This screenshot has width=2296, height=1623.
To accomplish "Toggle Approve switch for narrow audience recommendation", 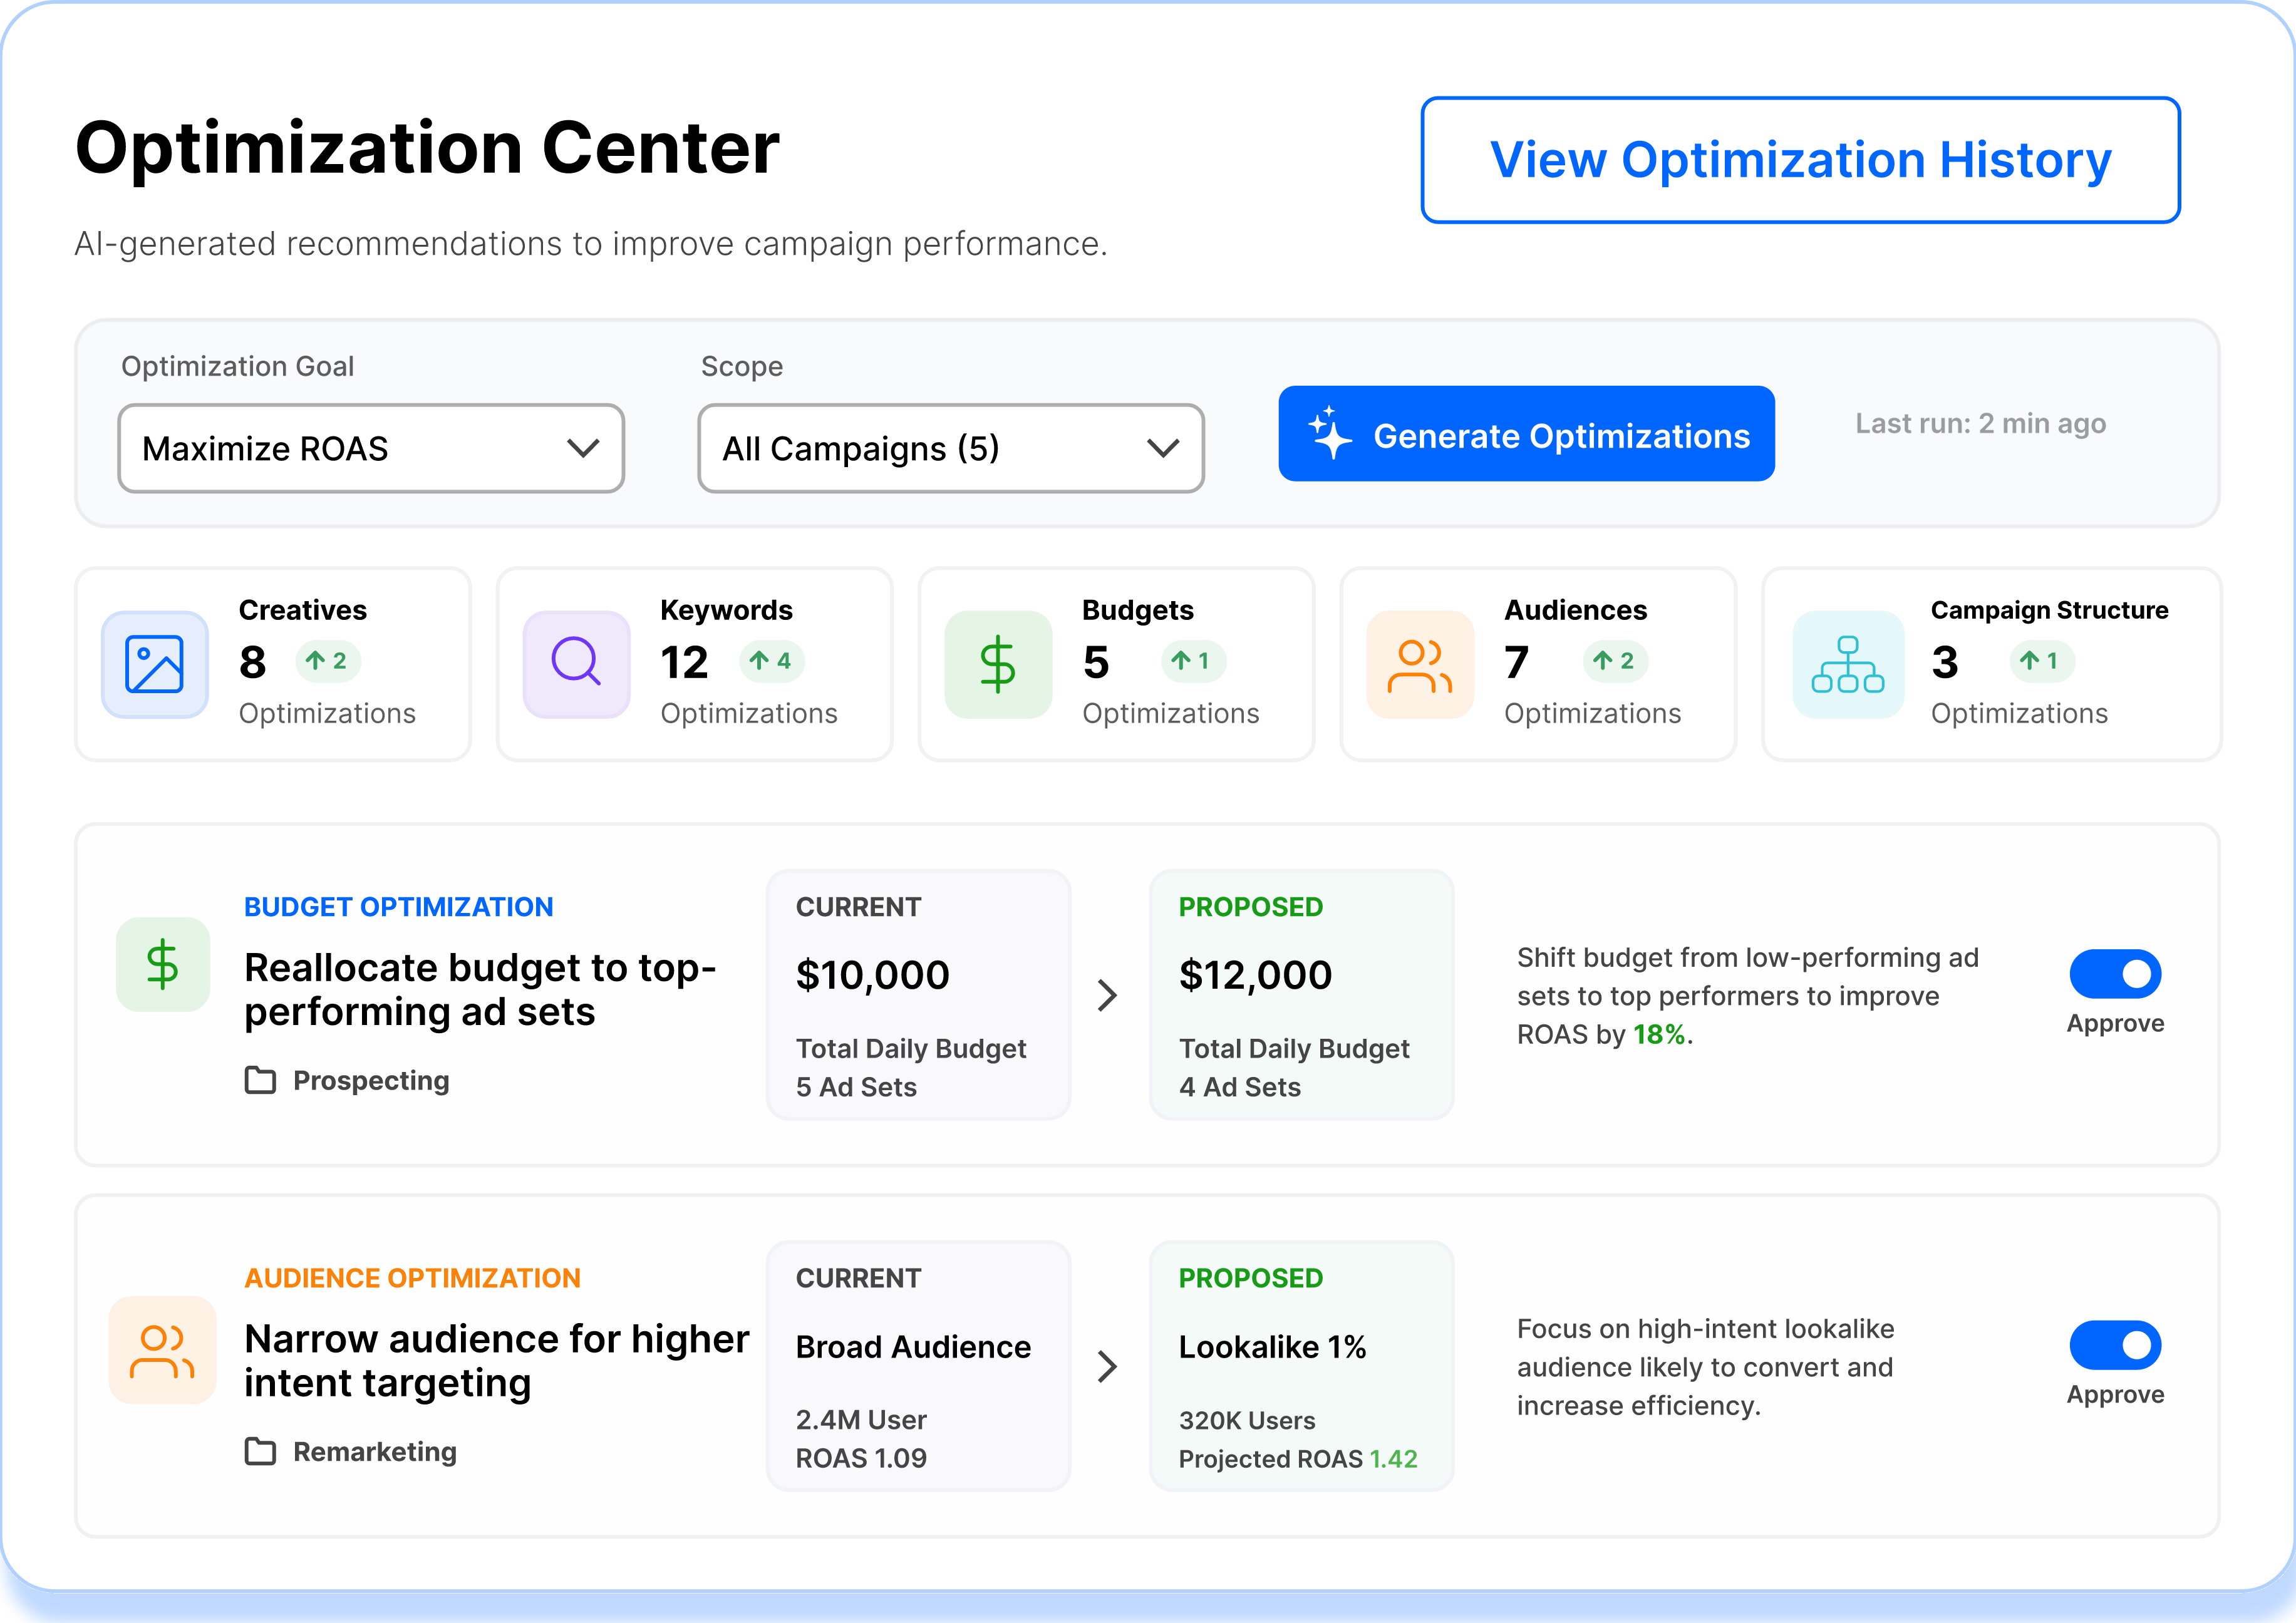I will pyautogui.click(x=2115, y=1345).
